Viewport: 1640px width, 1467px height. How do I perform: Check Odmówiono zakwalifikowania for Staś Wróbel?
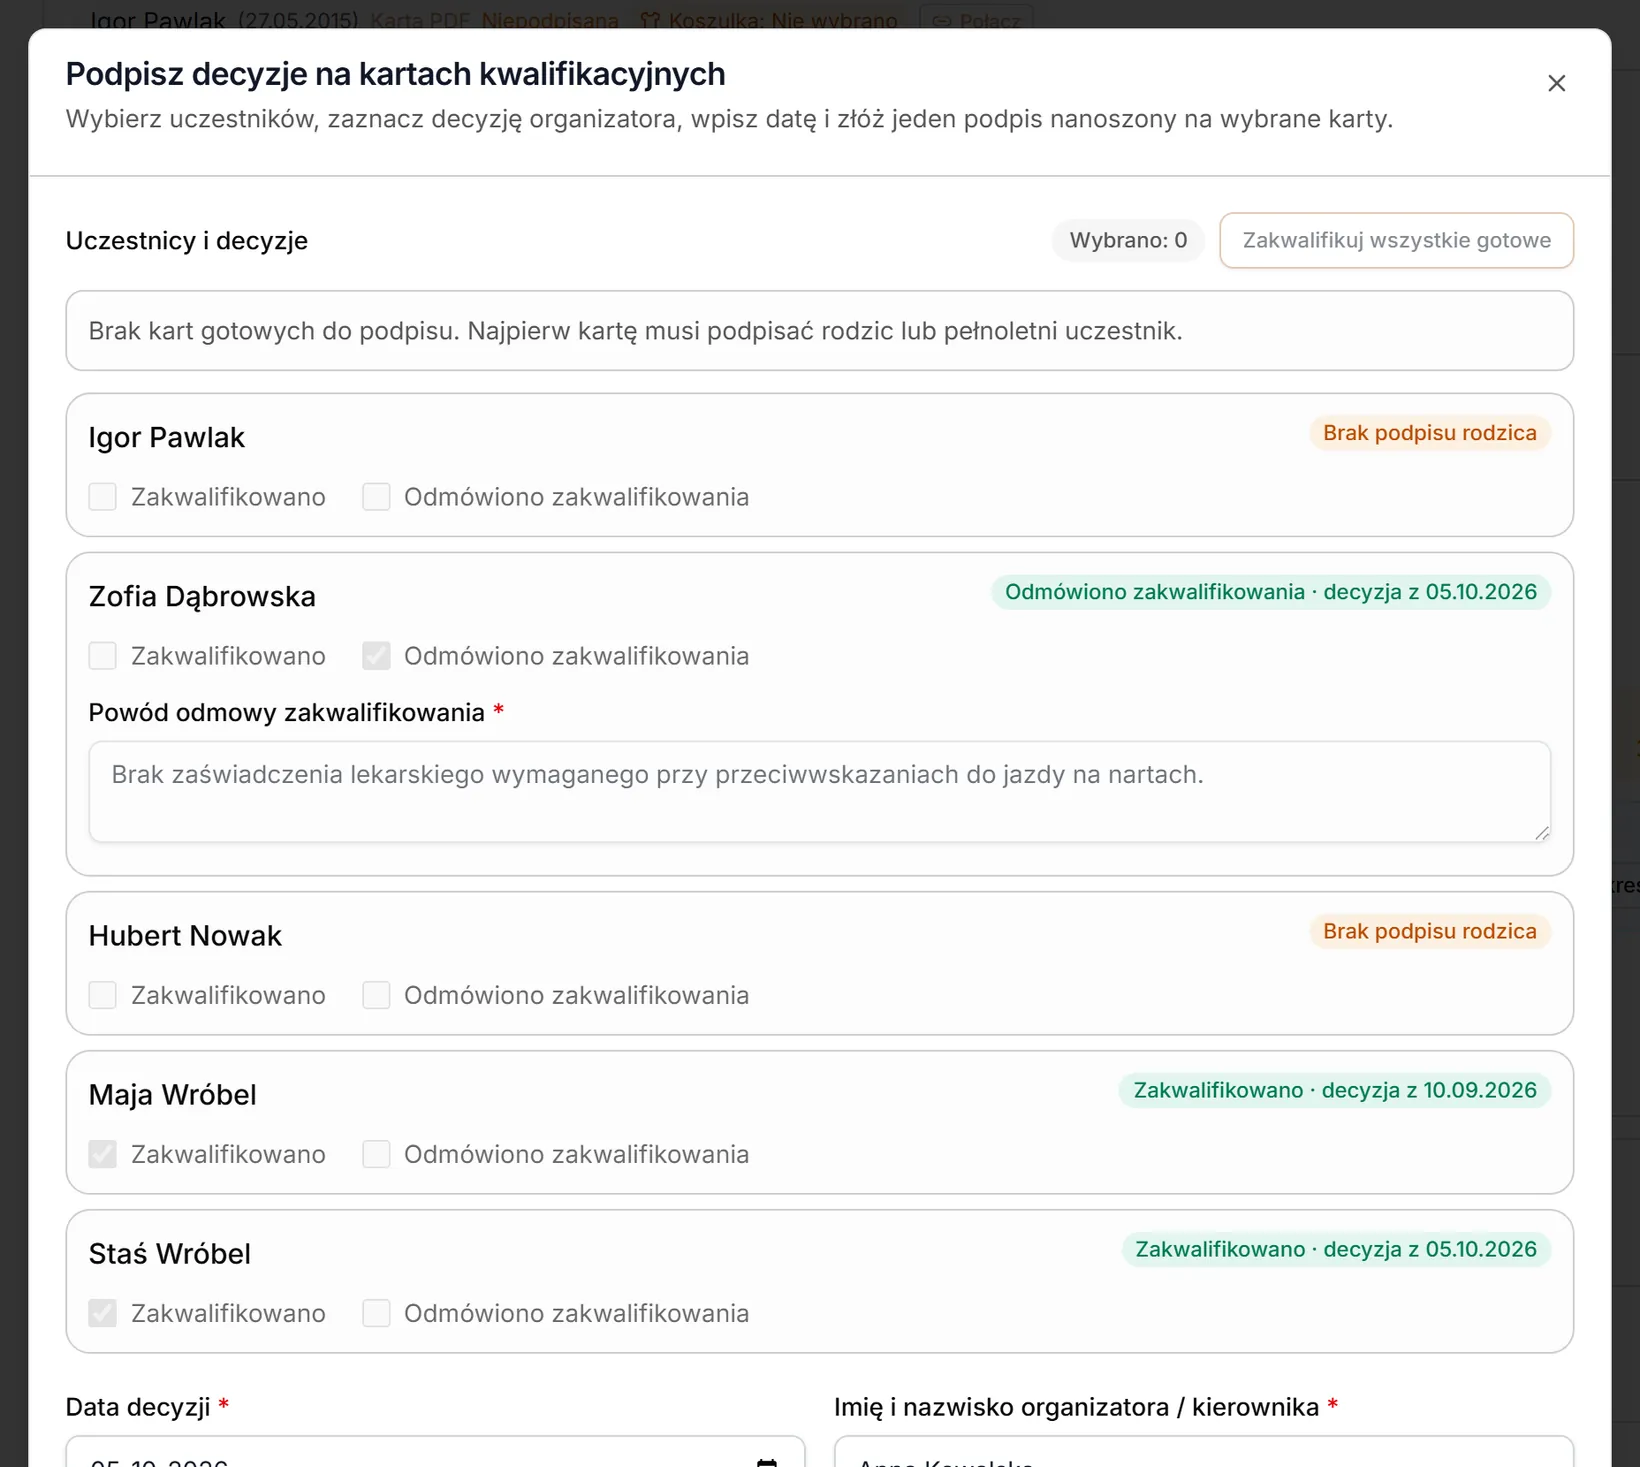376,1313
